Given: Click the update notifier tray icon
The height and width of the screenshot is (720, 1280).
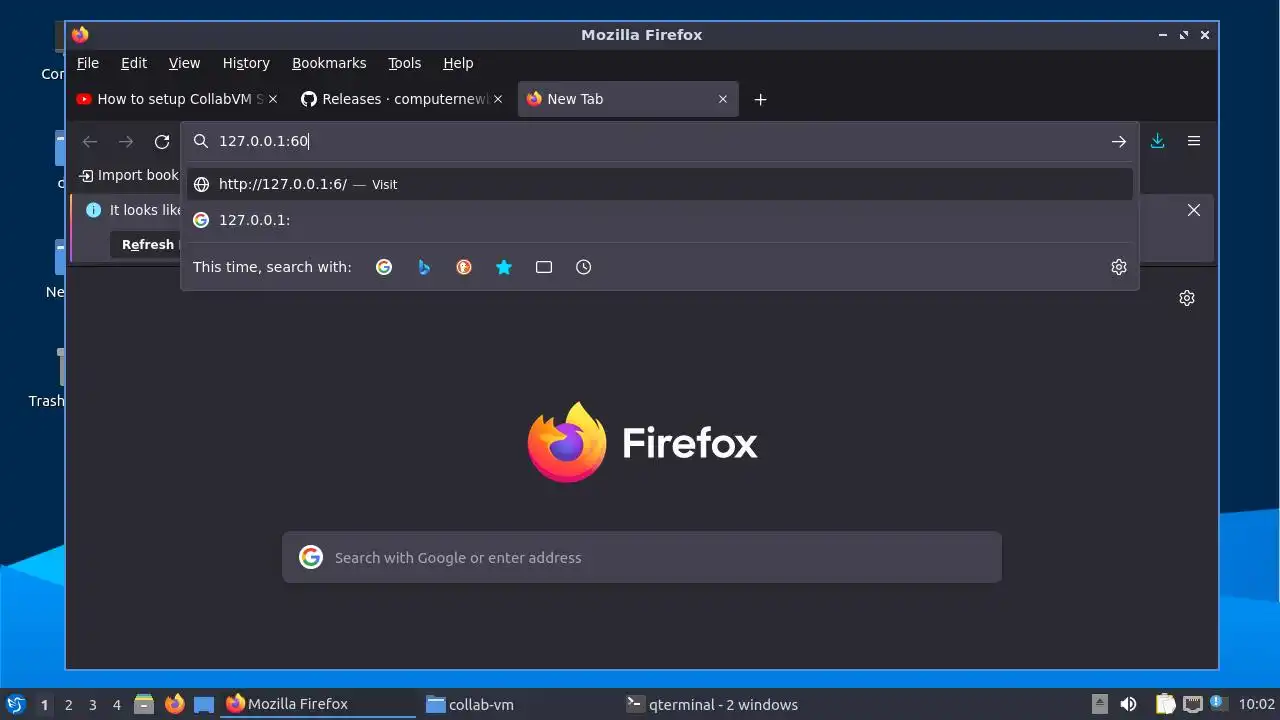Looking at the screenshot, I should pyautogui.click(x=1218, y=703).
